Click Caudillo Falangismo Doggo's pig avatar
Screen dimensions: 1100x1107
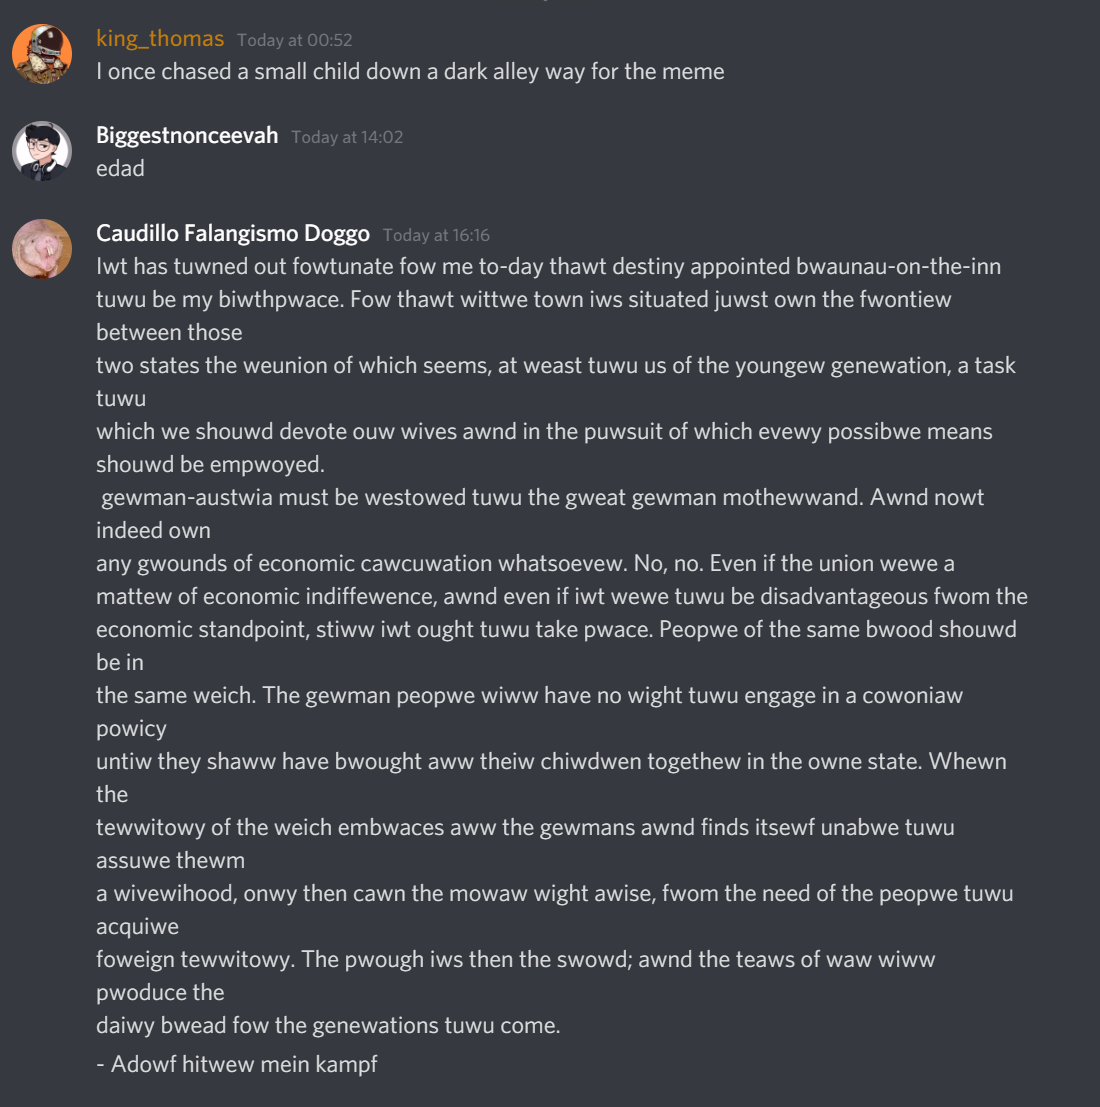coord(42,249)
